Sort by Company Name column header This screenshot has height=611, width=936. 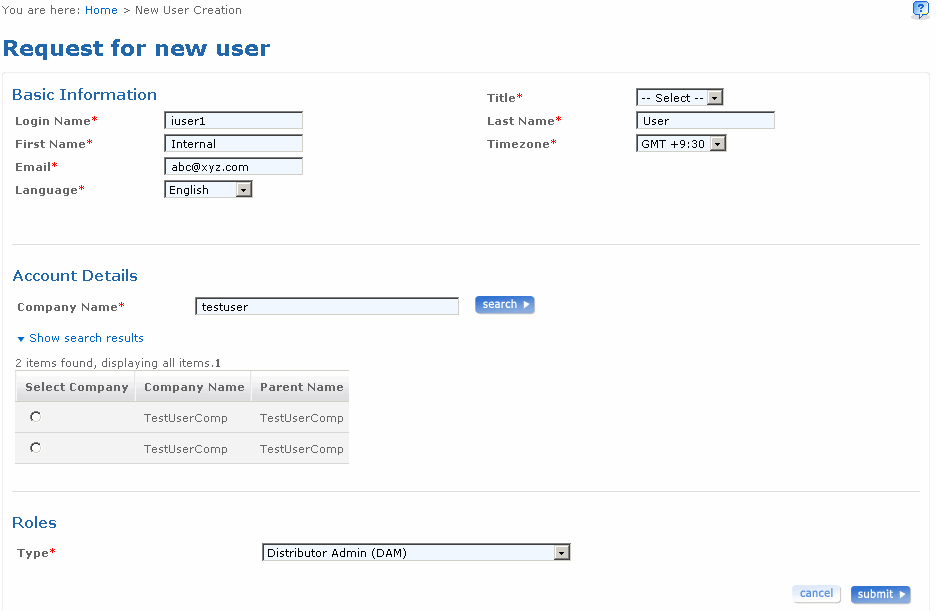tap(194, 387)
